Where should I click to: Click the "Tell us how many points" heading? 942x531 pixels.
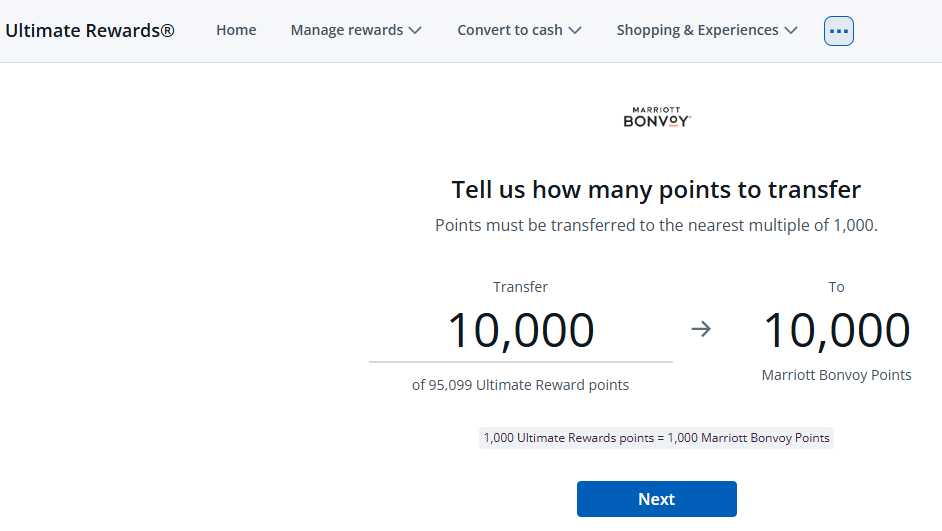point(656,190)
